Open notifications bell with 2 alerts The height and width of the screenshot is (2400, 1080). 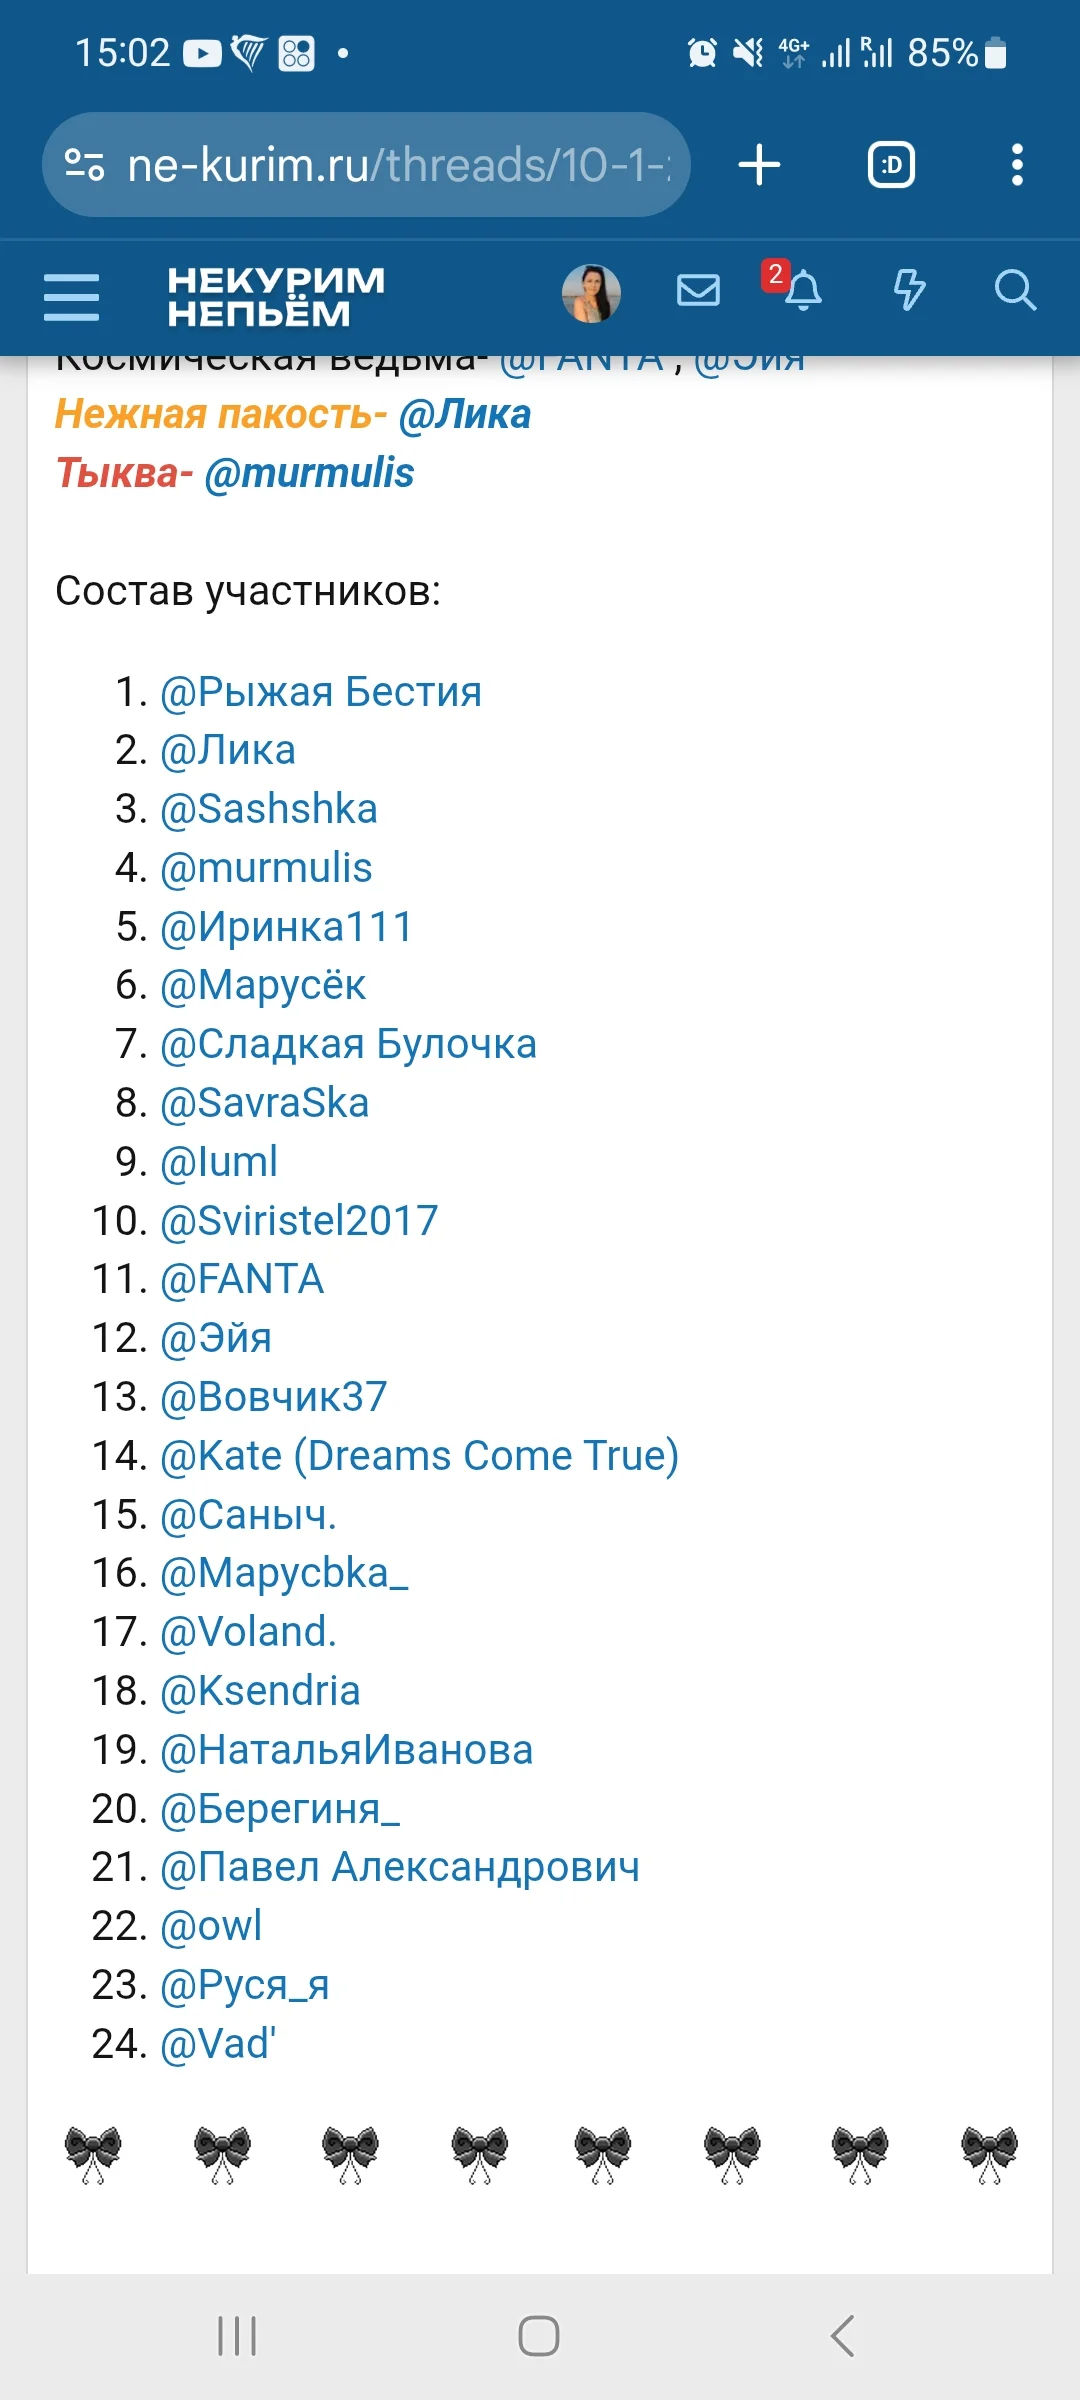pos(802,291)
